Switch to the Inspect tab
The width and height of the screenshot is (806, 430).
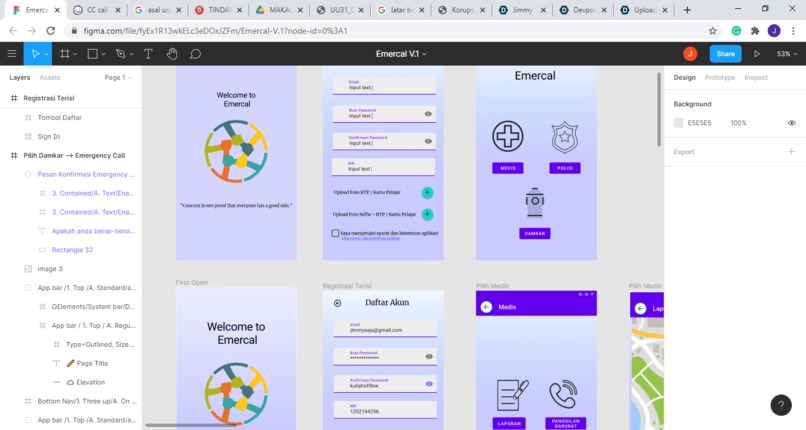(756, 78)
